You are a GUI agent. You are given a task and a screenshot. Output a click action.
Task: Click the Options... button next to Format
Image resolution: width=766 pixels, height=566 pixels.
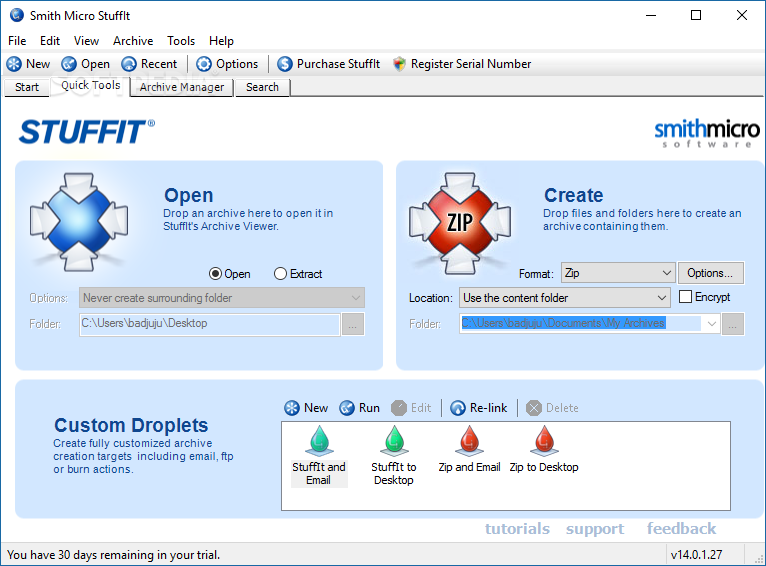click(711, 273)
